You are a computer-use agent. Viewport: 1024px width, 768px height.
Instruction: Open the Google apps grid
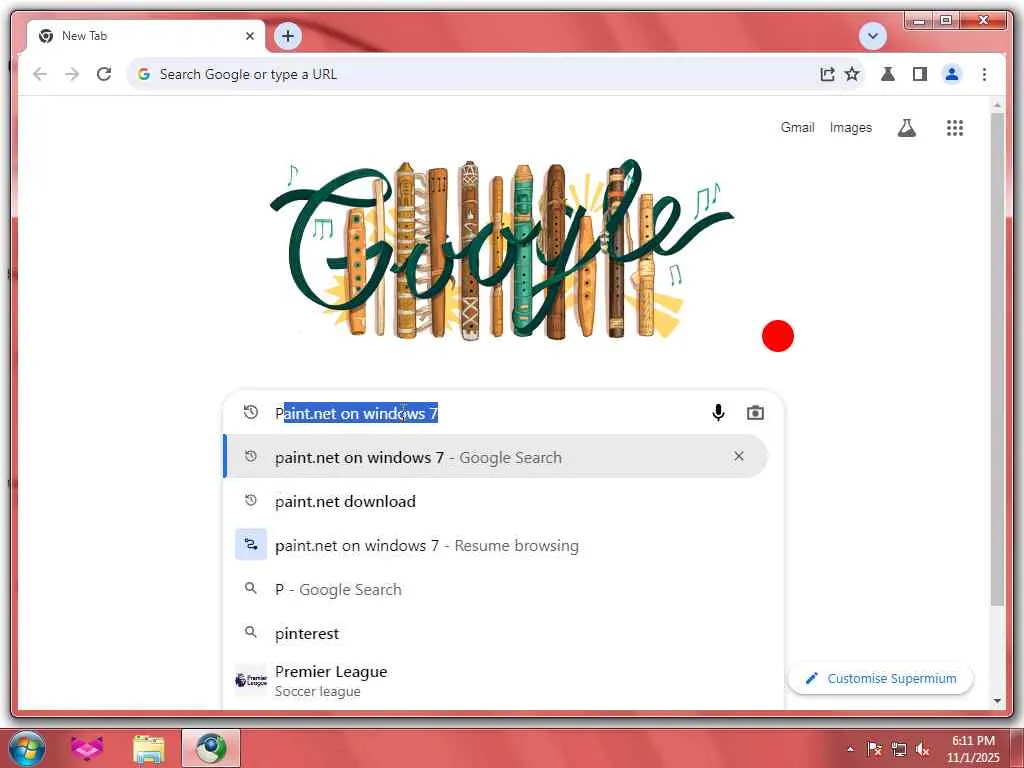tap(955, 128)
